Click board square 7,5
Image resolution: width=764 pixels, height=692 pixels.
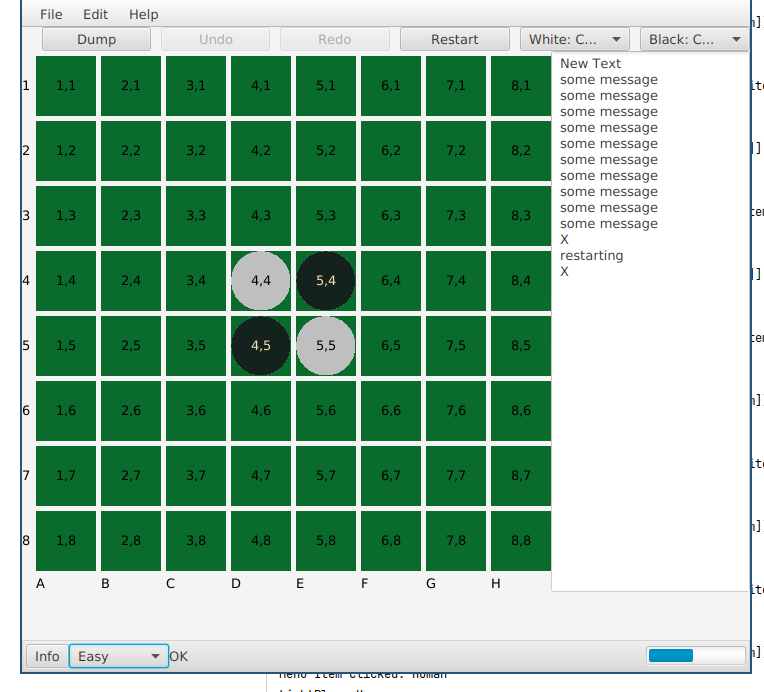click(x=456, y=346)
